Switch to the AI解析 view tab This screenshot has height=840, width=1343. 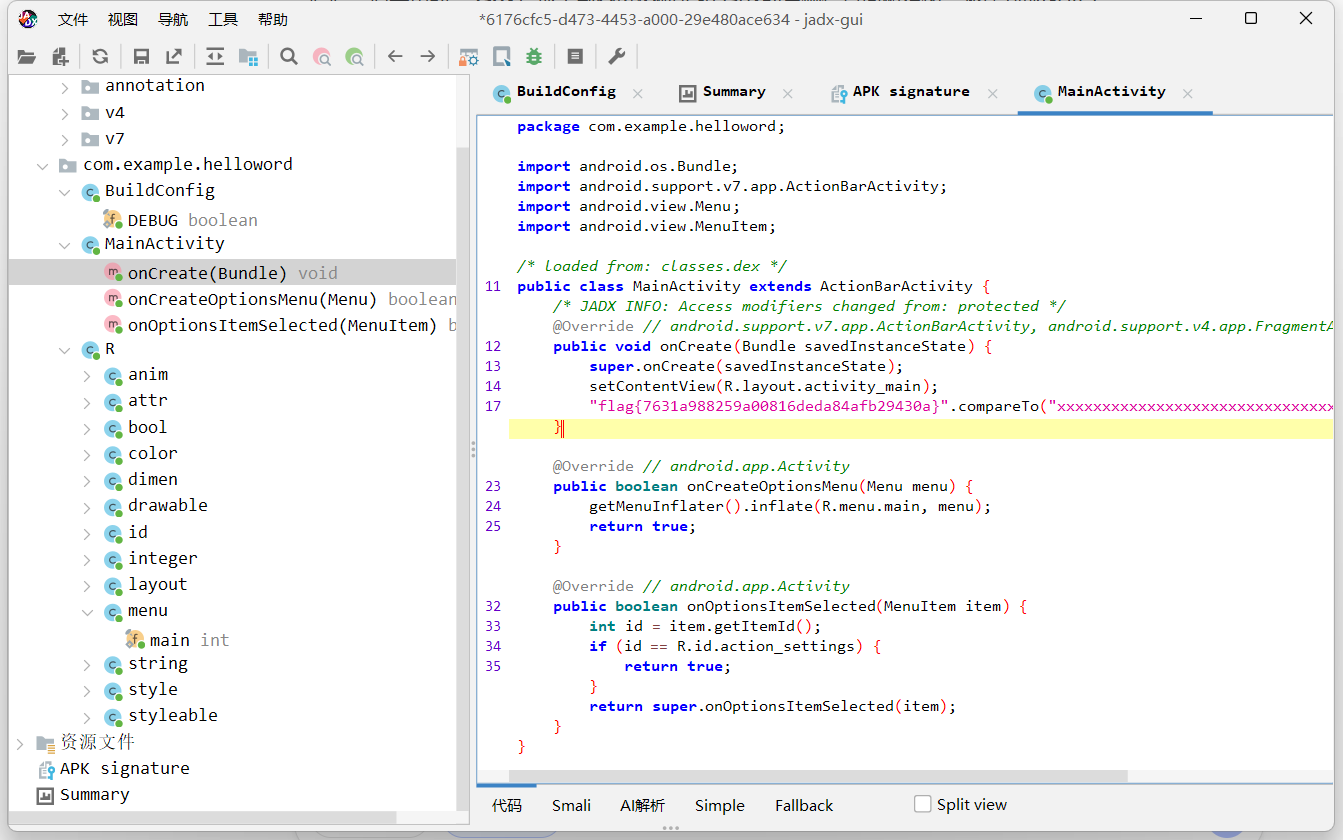click(x=642, y=805)
